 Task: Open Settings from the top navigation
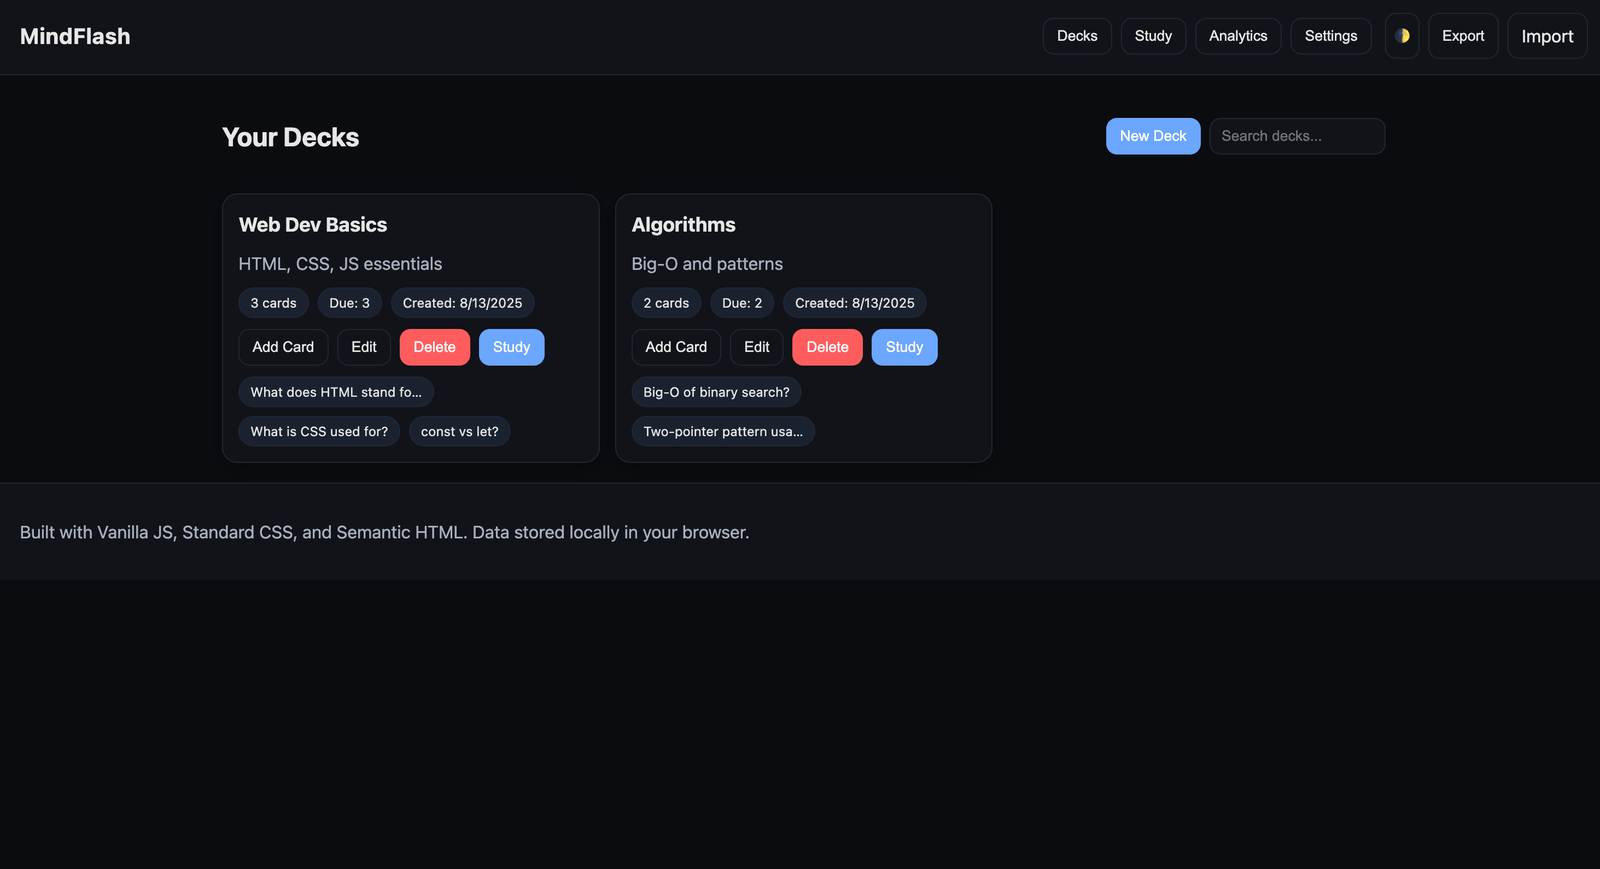click(x=1330, y=36)
